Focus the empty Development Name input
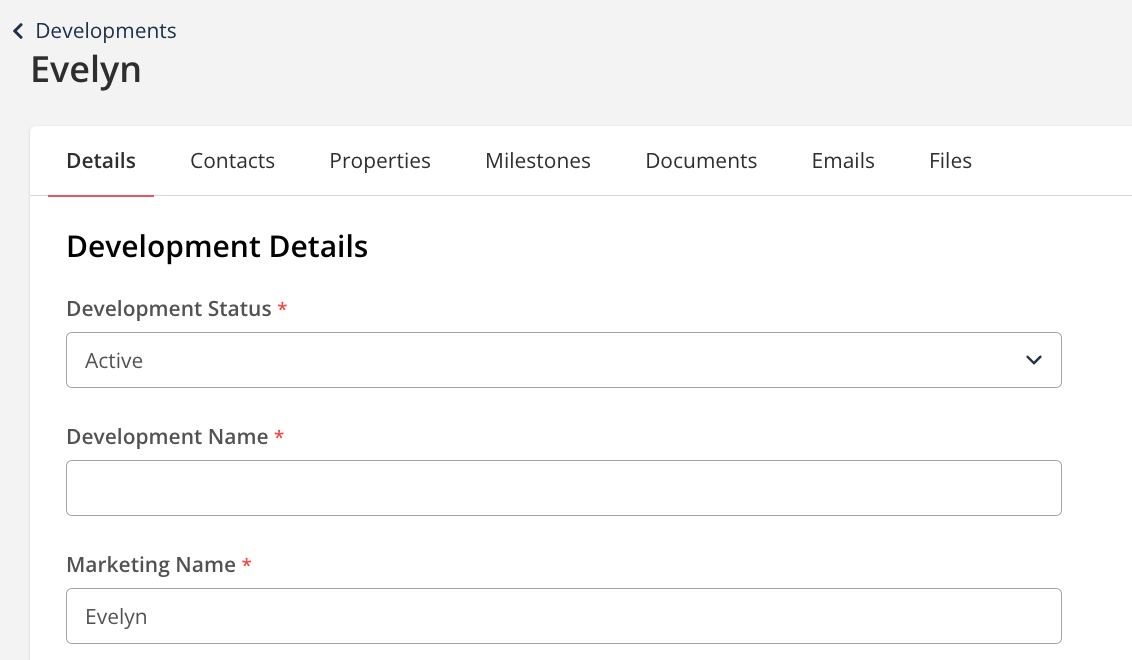 [x=563, y=488]
